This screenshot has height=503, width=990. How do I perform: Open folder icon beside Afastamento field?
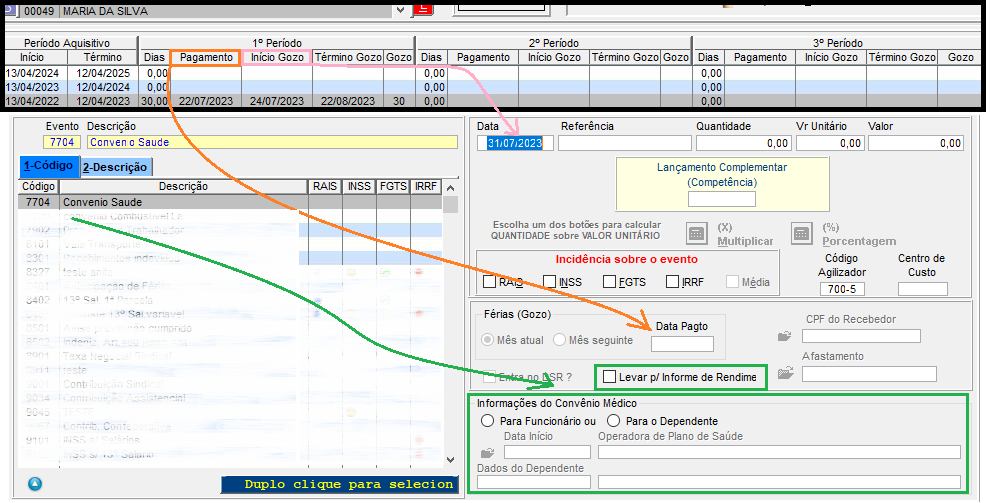[x=785, y=374]
